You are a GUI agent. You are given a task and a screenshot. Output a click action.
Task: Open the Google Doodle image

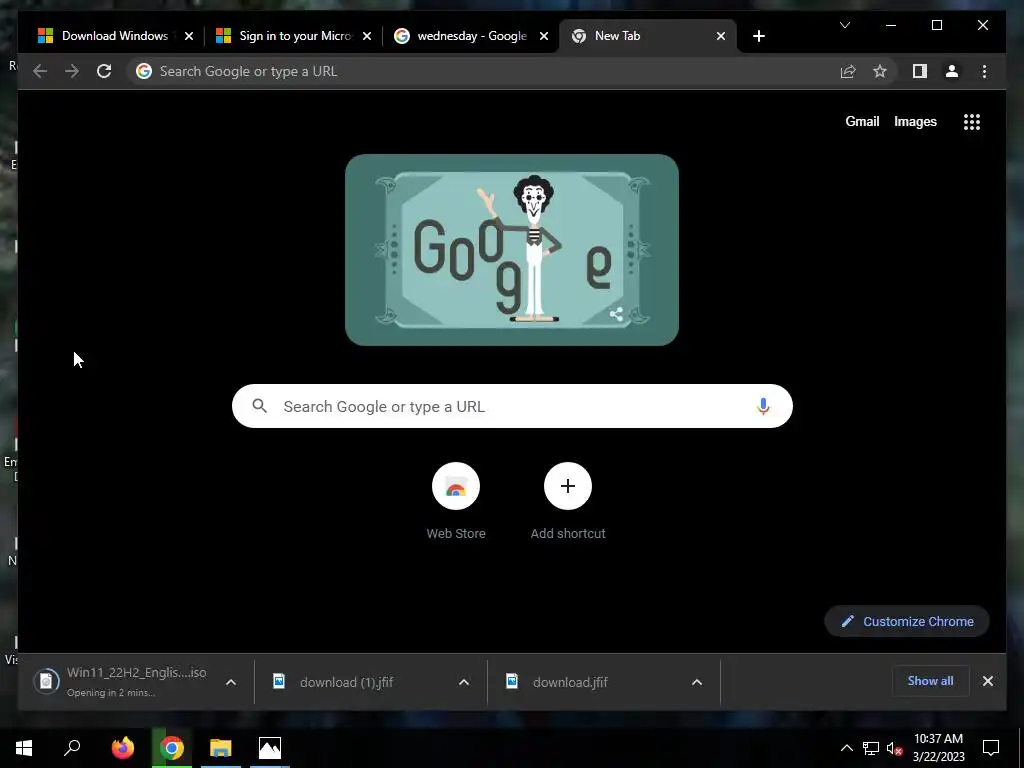coord(511,249)
